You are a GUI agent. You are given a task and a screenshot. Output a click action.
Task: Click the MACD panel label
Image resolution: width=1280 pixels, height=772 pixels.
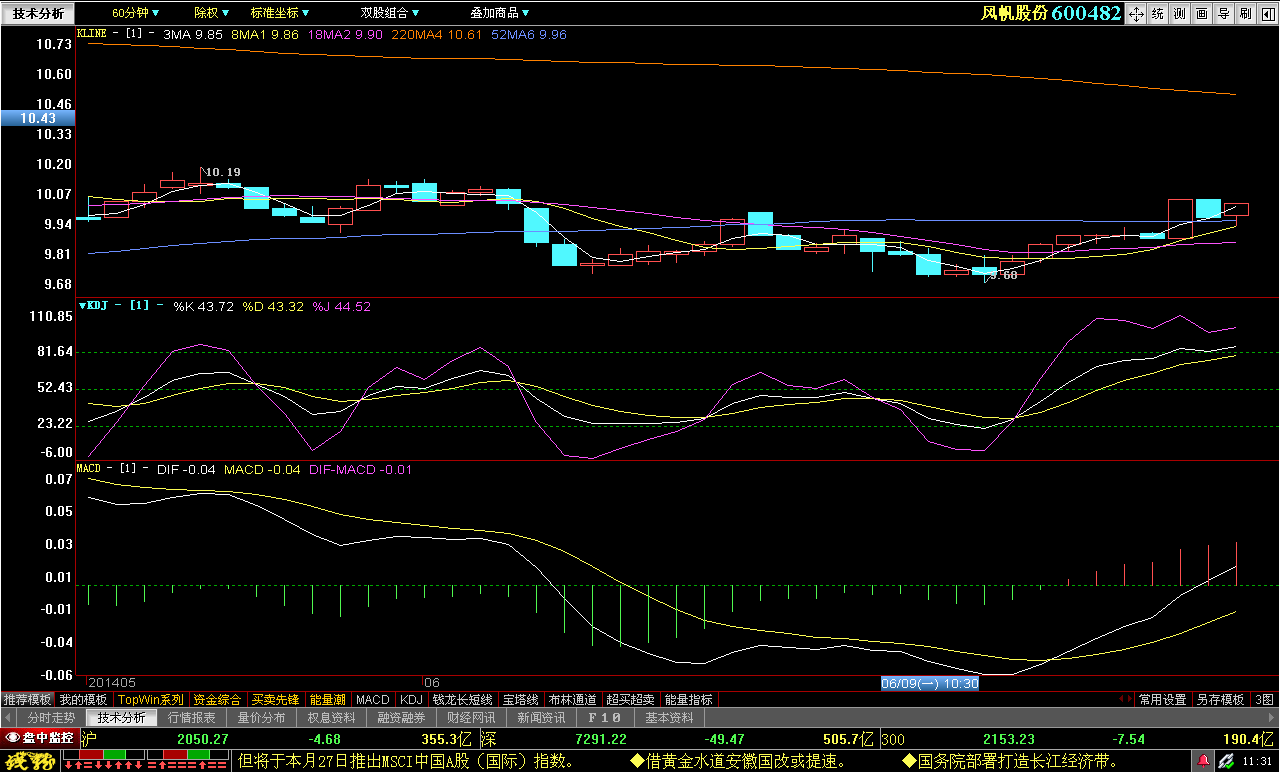(90, 468)
